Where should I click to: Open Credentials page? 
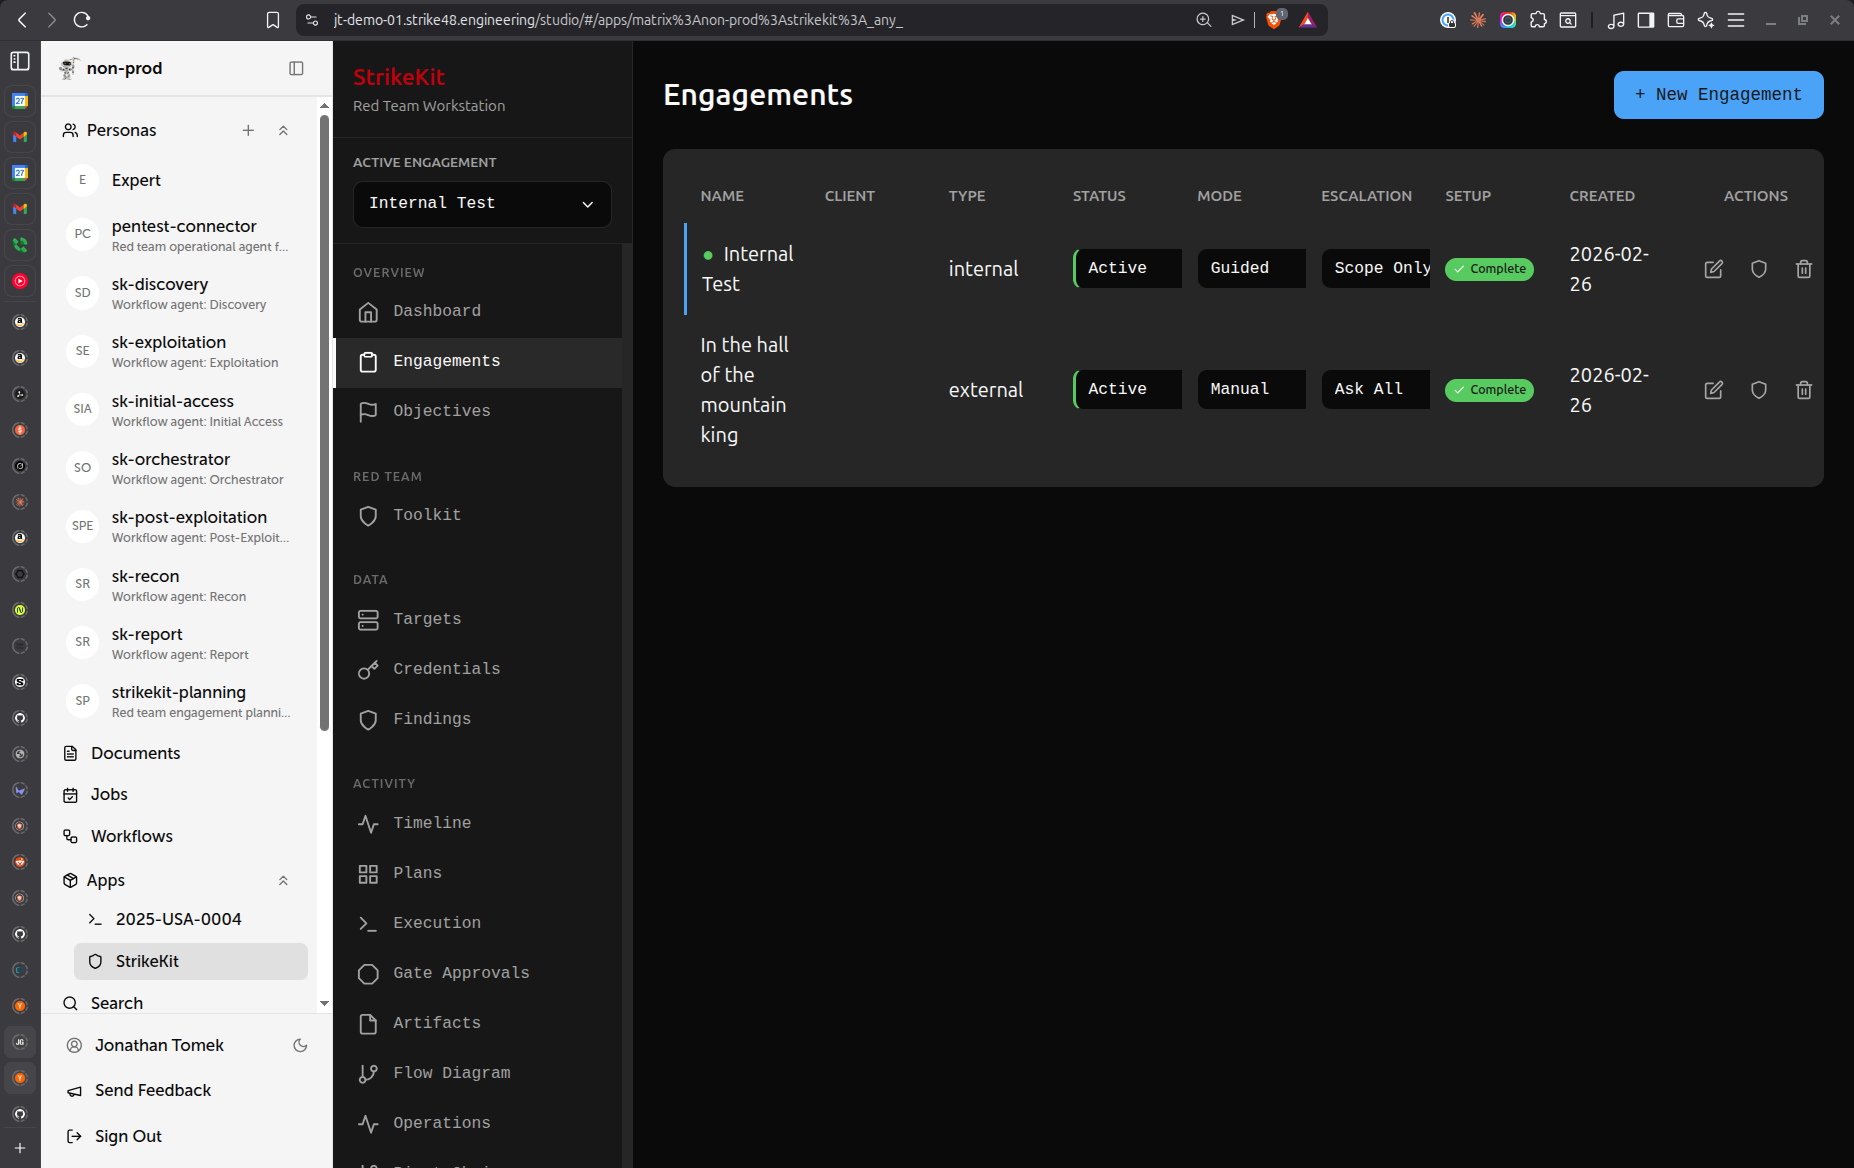[477, 669]
